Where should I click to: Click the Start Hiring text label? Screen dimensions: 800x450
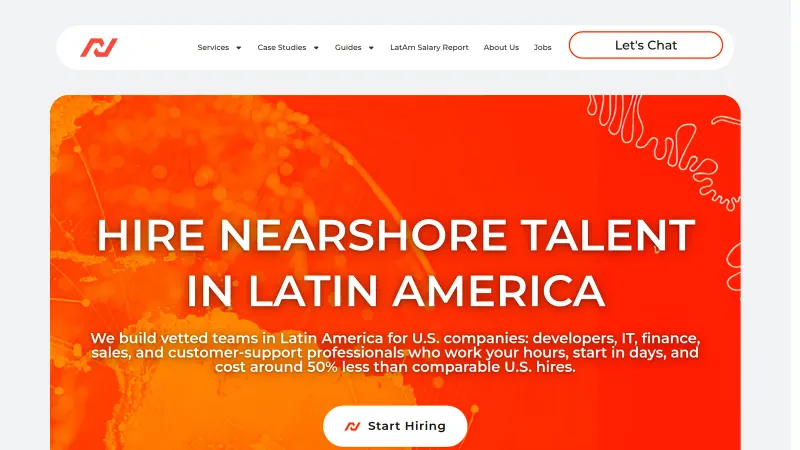[x=407, y=426]
